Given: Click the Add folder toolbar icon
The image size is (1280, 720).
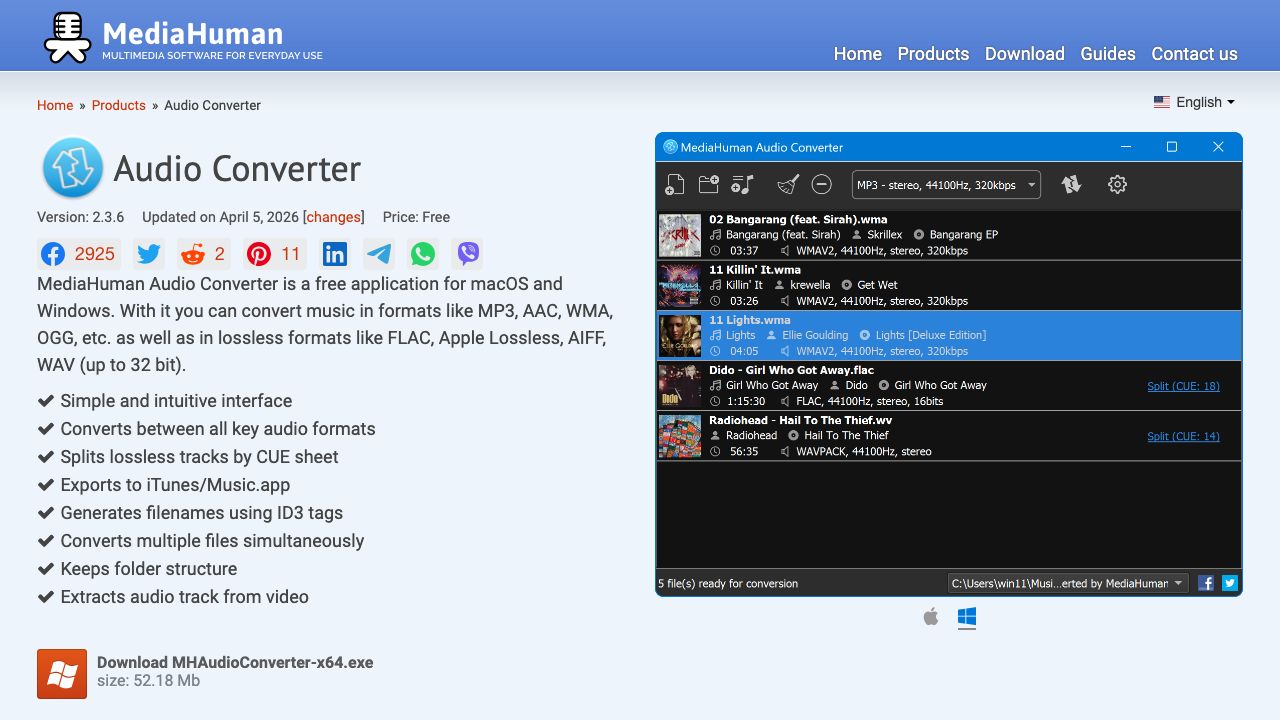Looking at the screenshot, I should pyautogui.click(x=709, y=184).
